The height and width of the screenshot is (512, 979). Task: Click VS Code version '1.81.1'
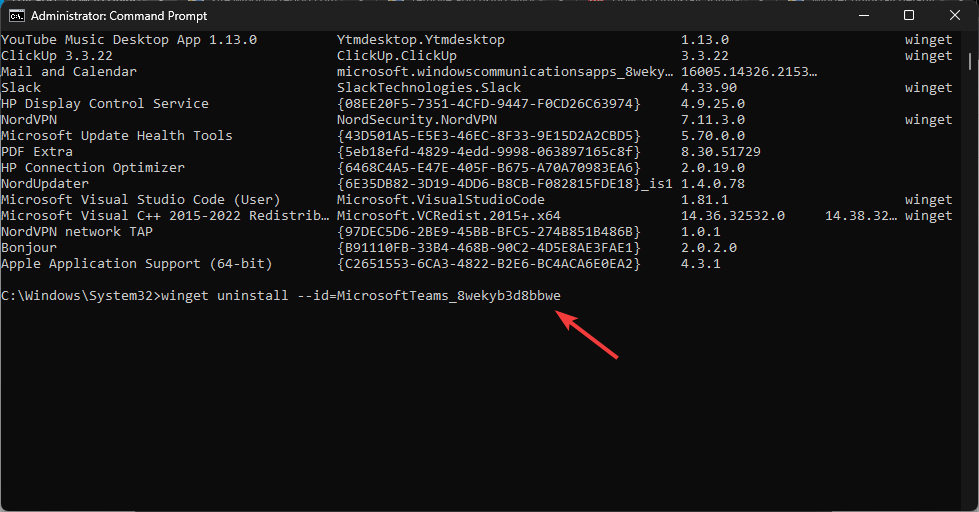[x=704, y=200]
